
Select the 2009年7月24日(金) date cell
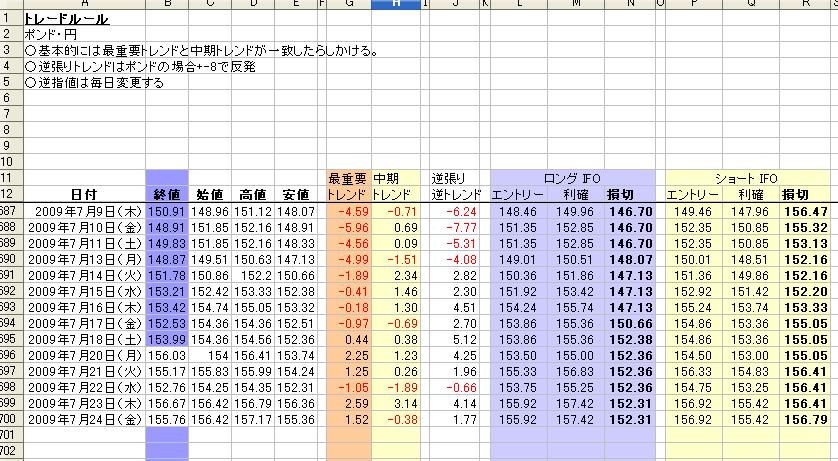(84, 419)
